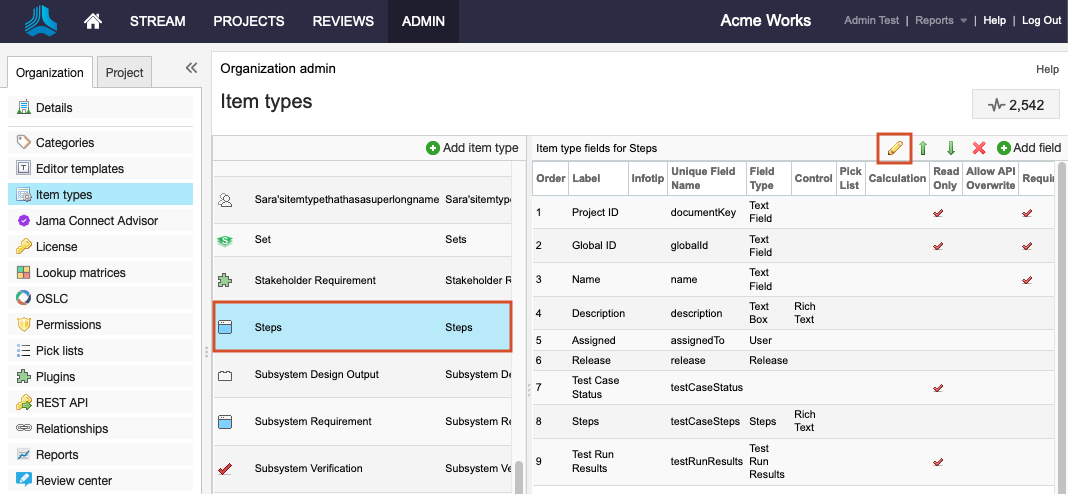The height and width of the screenshot is (494, 1068).
Task: Click the pencil edit field icon
Action: [894, 148]
